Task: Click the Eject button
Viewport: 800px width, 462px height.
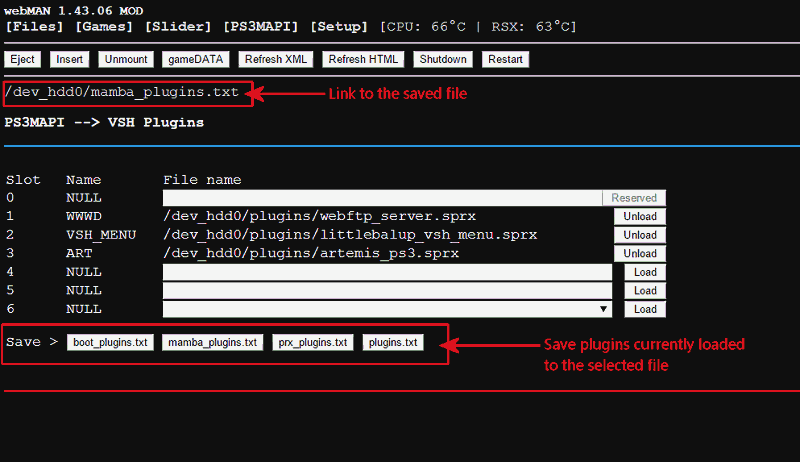Action: 22,59
